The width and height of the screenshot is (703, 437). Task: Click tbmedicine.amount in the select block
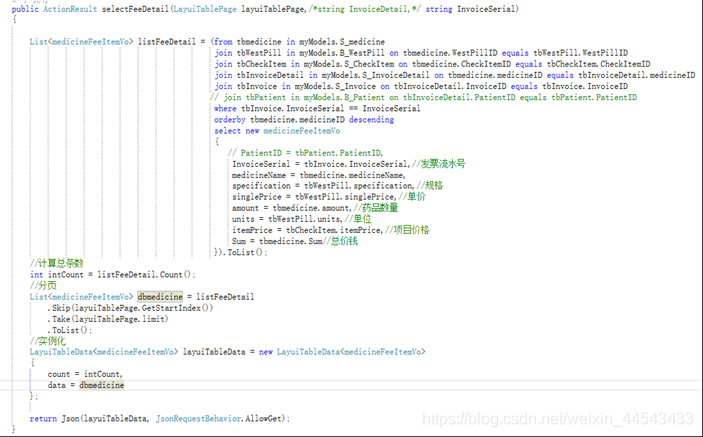tap(310, 208)
